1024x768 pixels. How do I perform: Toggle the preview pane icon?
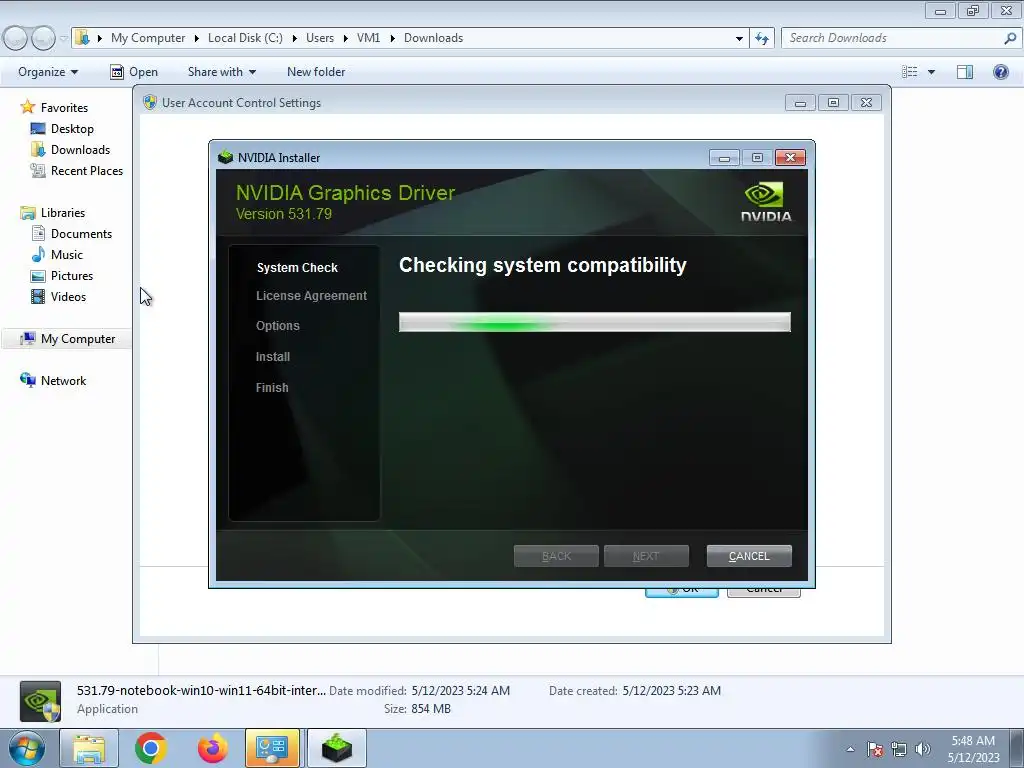965,72
